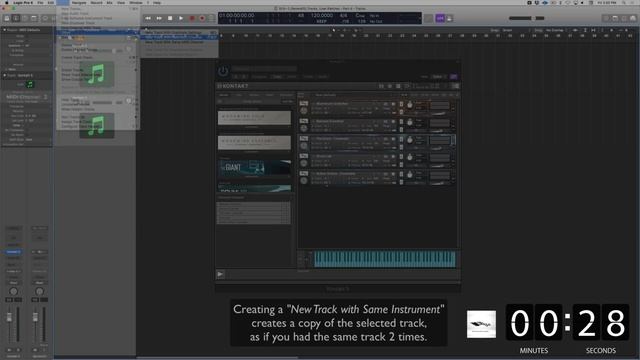Rewind the transport
The width and height of the screenshot is (640, 360).
click(x=148, y=18)
